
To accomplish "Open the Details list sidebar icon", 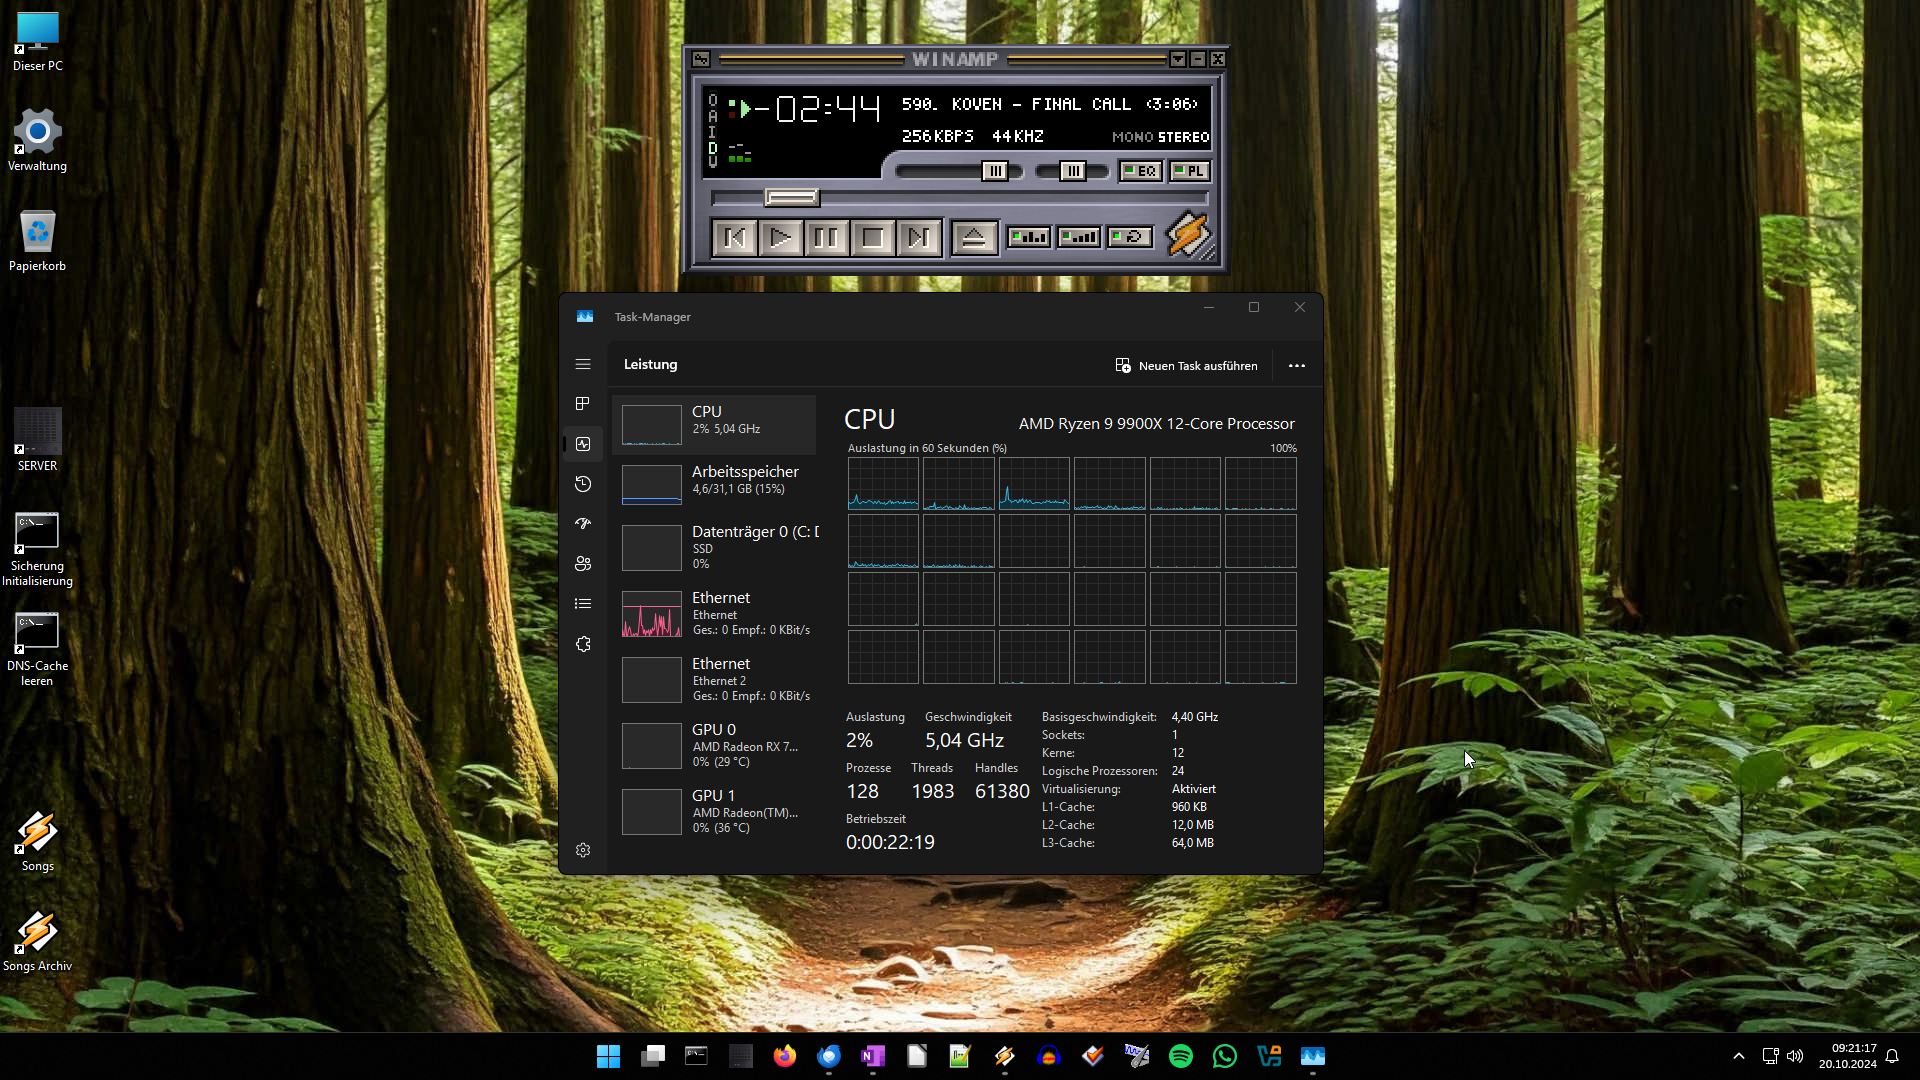I will [x=583, y=604].
